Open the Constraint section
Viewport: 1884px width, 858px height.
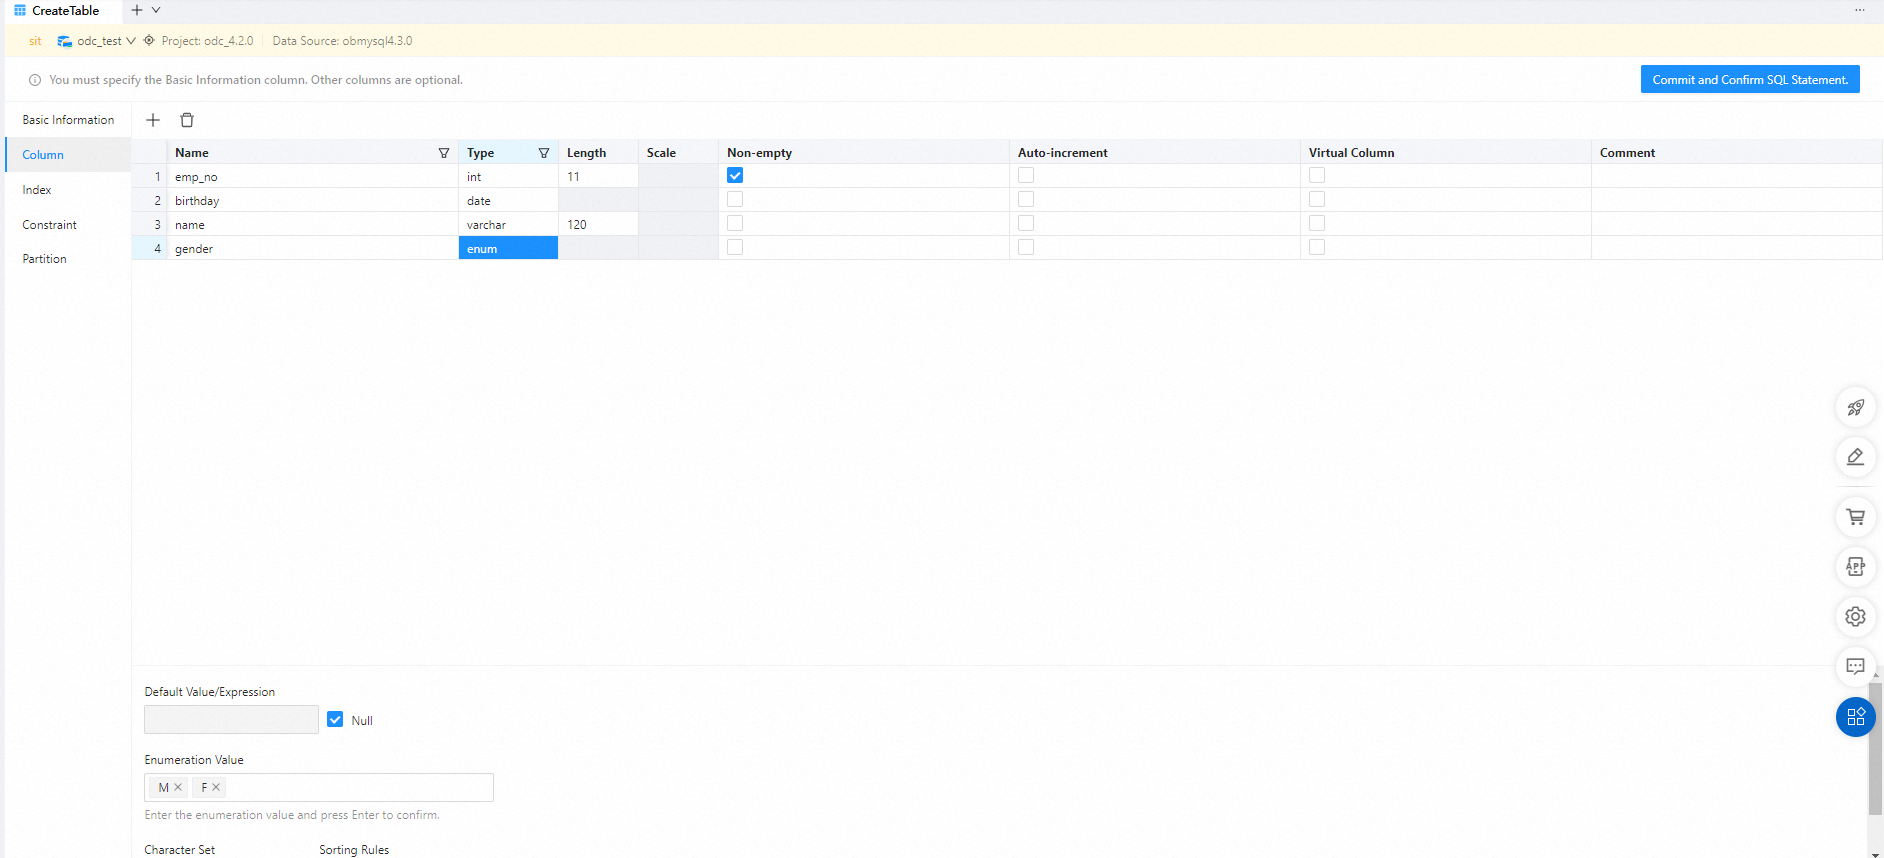pos(68,225)
